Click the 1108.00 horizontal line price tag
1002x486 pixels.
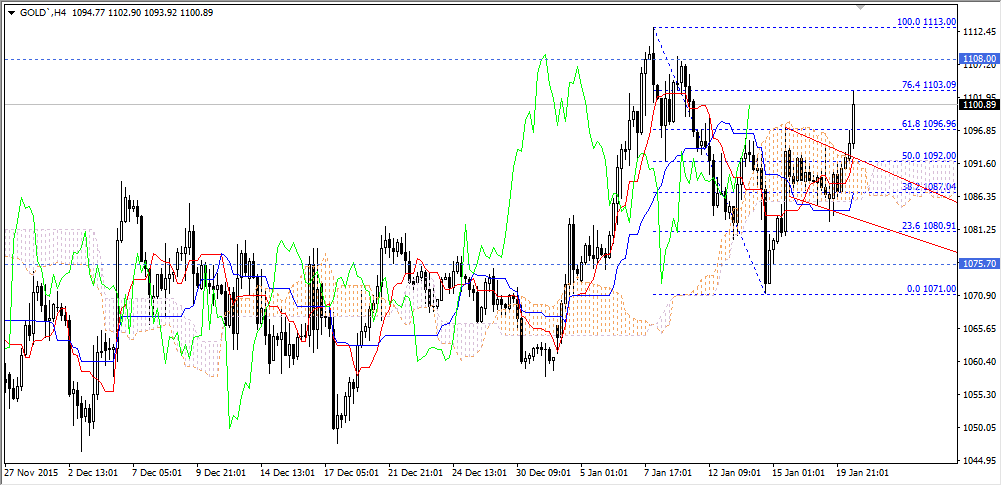coord(978,58)
